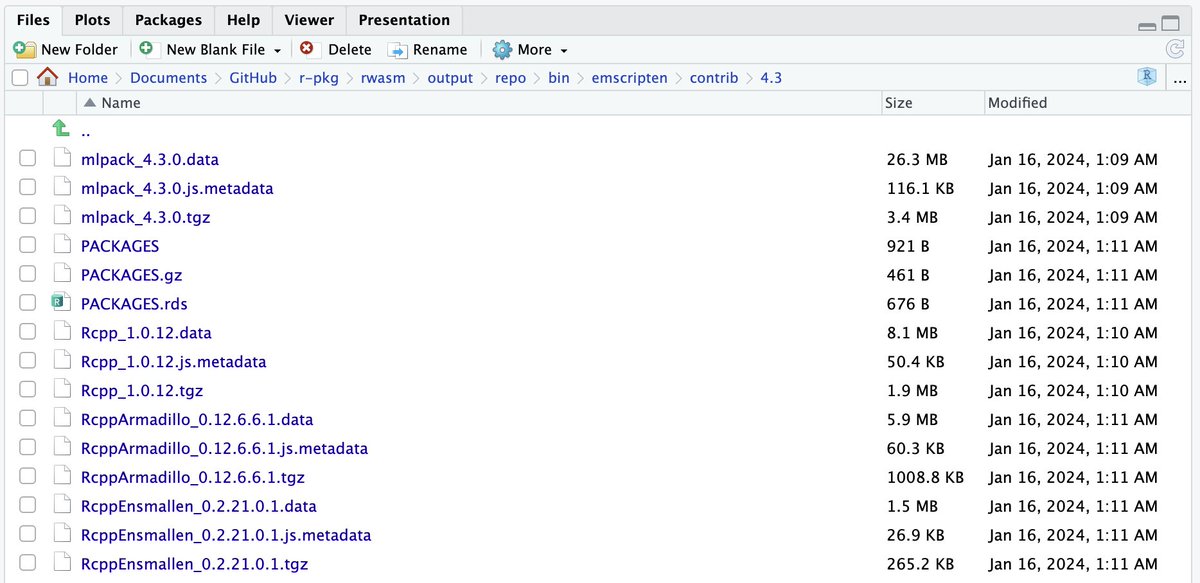Viewport: 1200px width, 583px height.
Task: Switch to the Viewer tab
Action: point(309,20)
